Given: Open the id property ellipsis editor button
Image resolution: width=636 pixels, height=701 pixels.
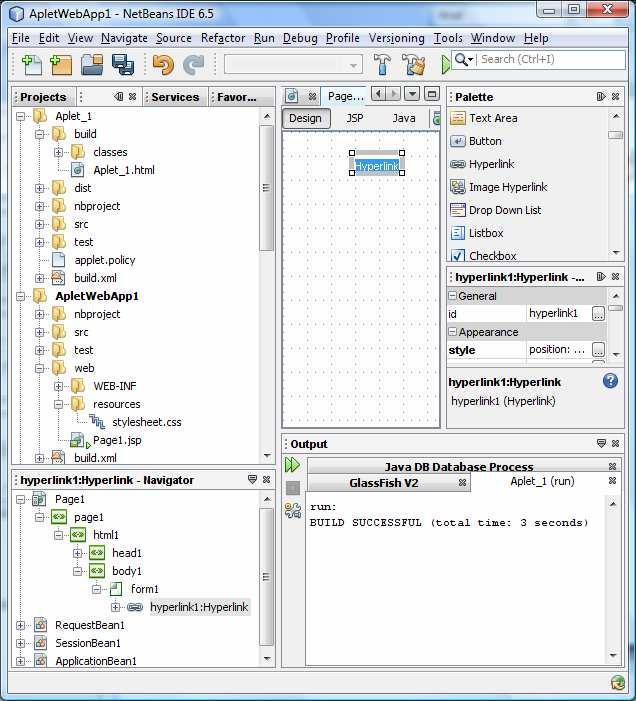Looking at the screenshot, I should 598,314.
